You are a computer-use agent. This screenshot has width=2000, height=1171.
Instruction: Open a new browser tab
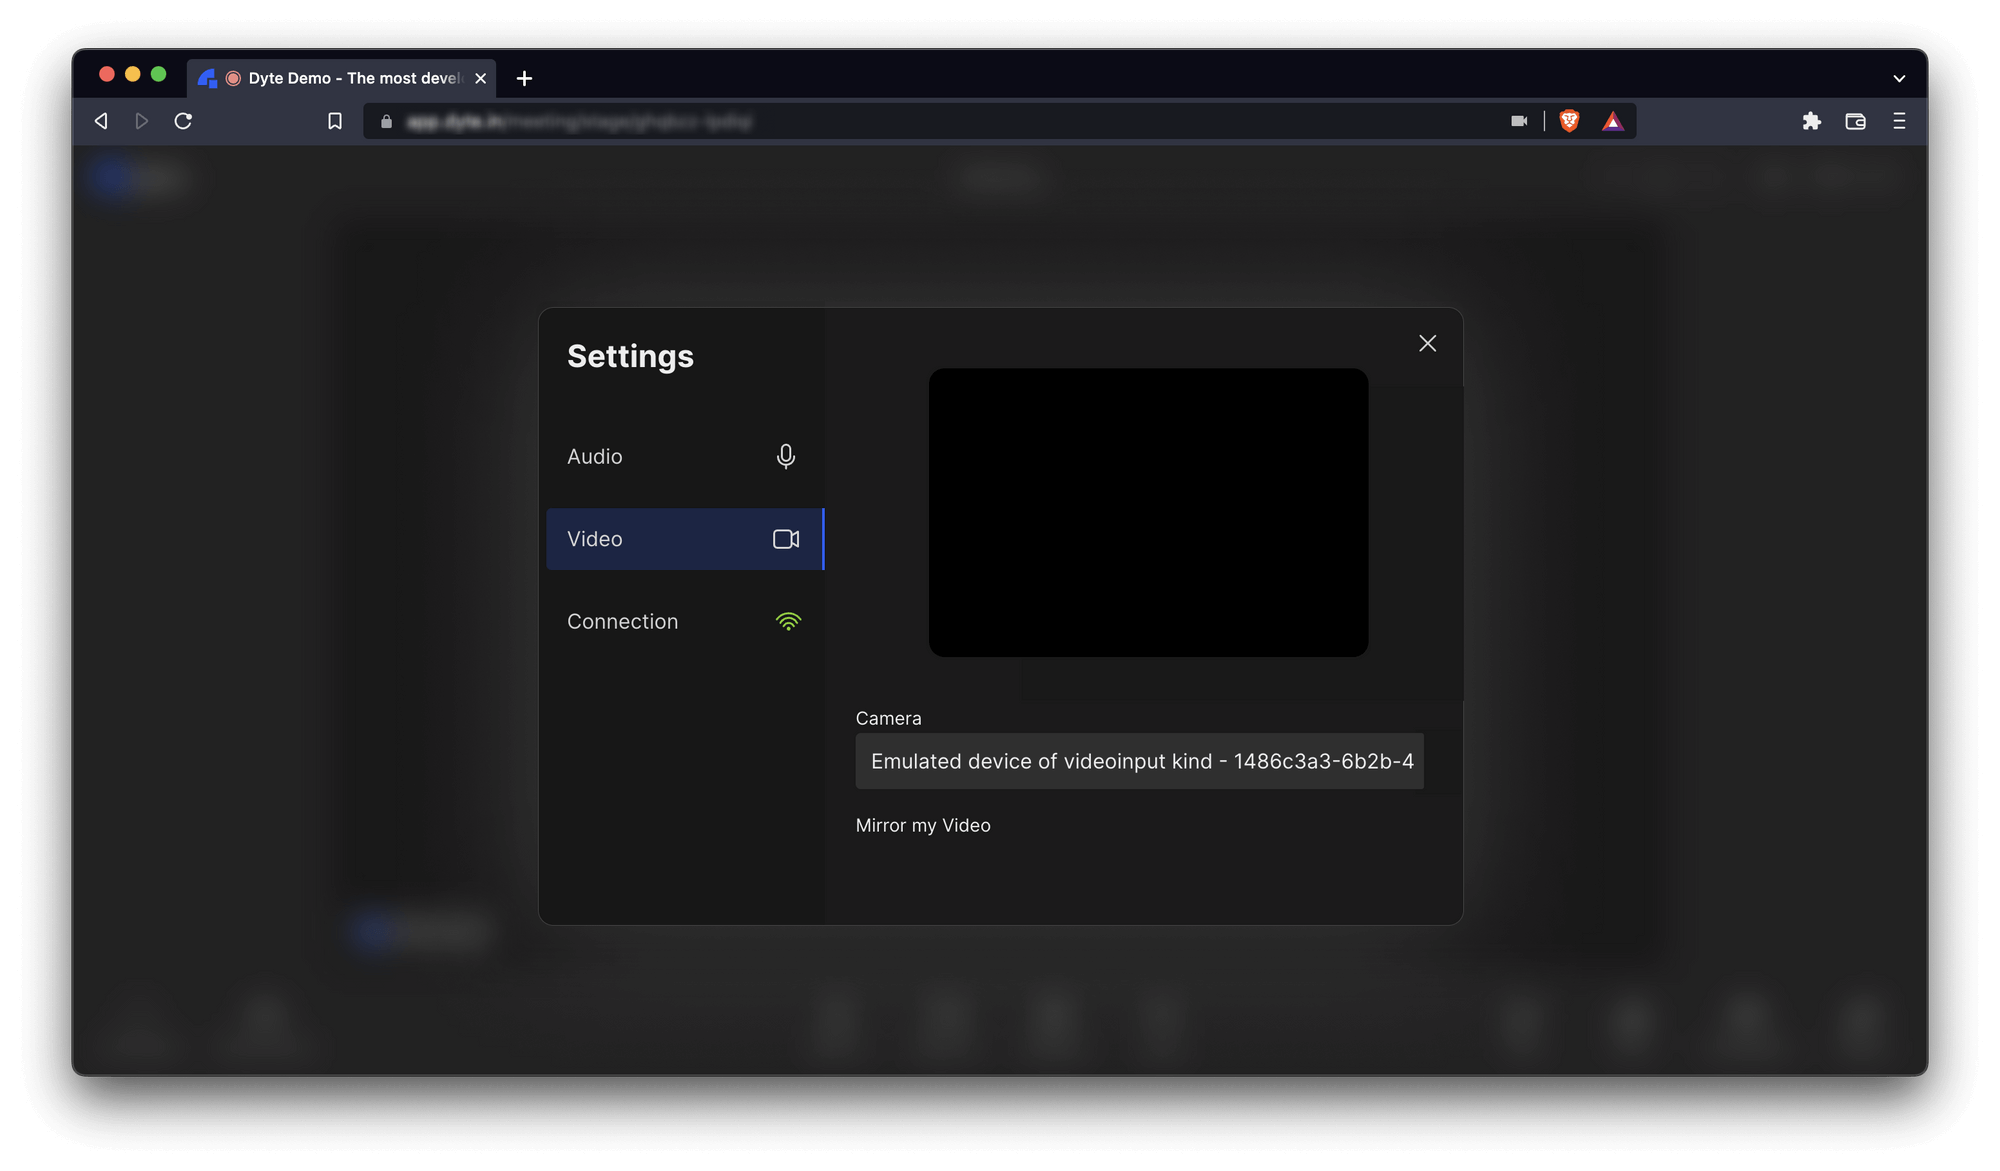pos(524,78)
